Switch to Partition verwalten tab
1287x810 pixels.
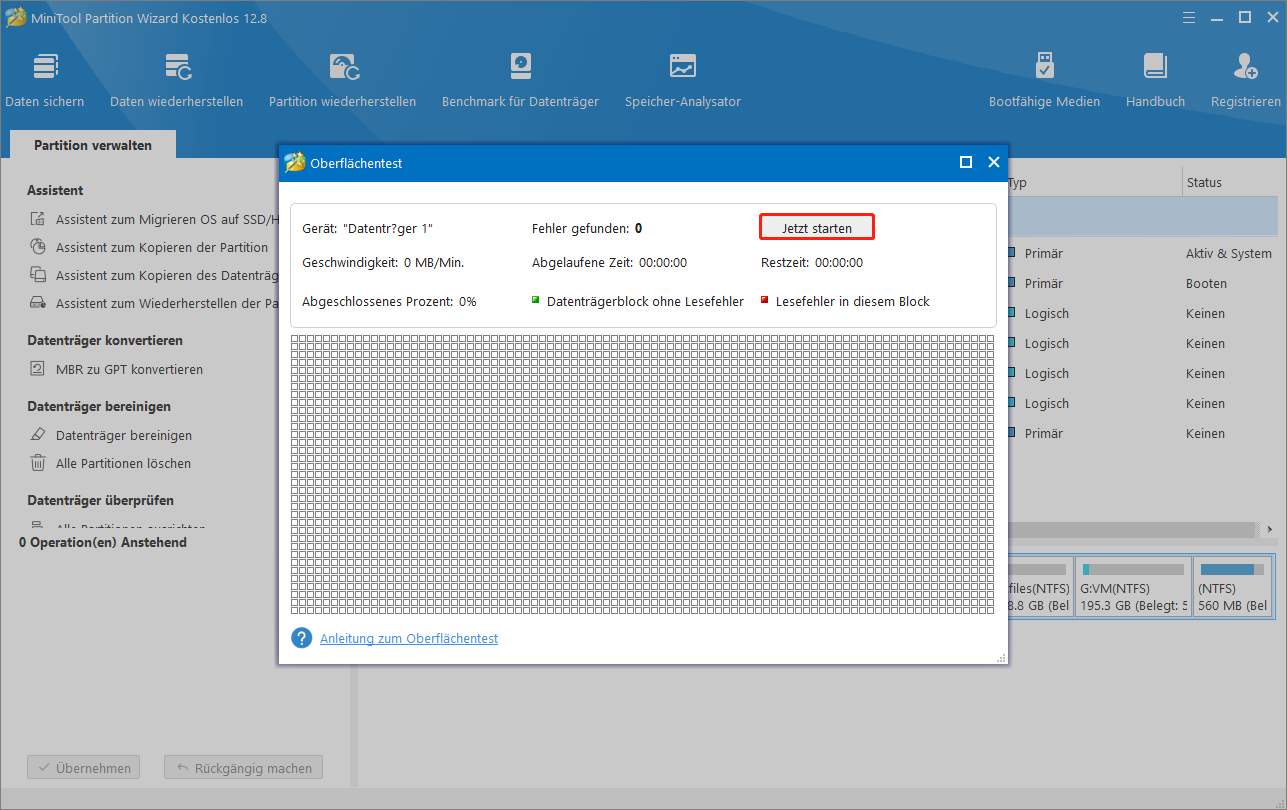tap(93, 145)
